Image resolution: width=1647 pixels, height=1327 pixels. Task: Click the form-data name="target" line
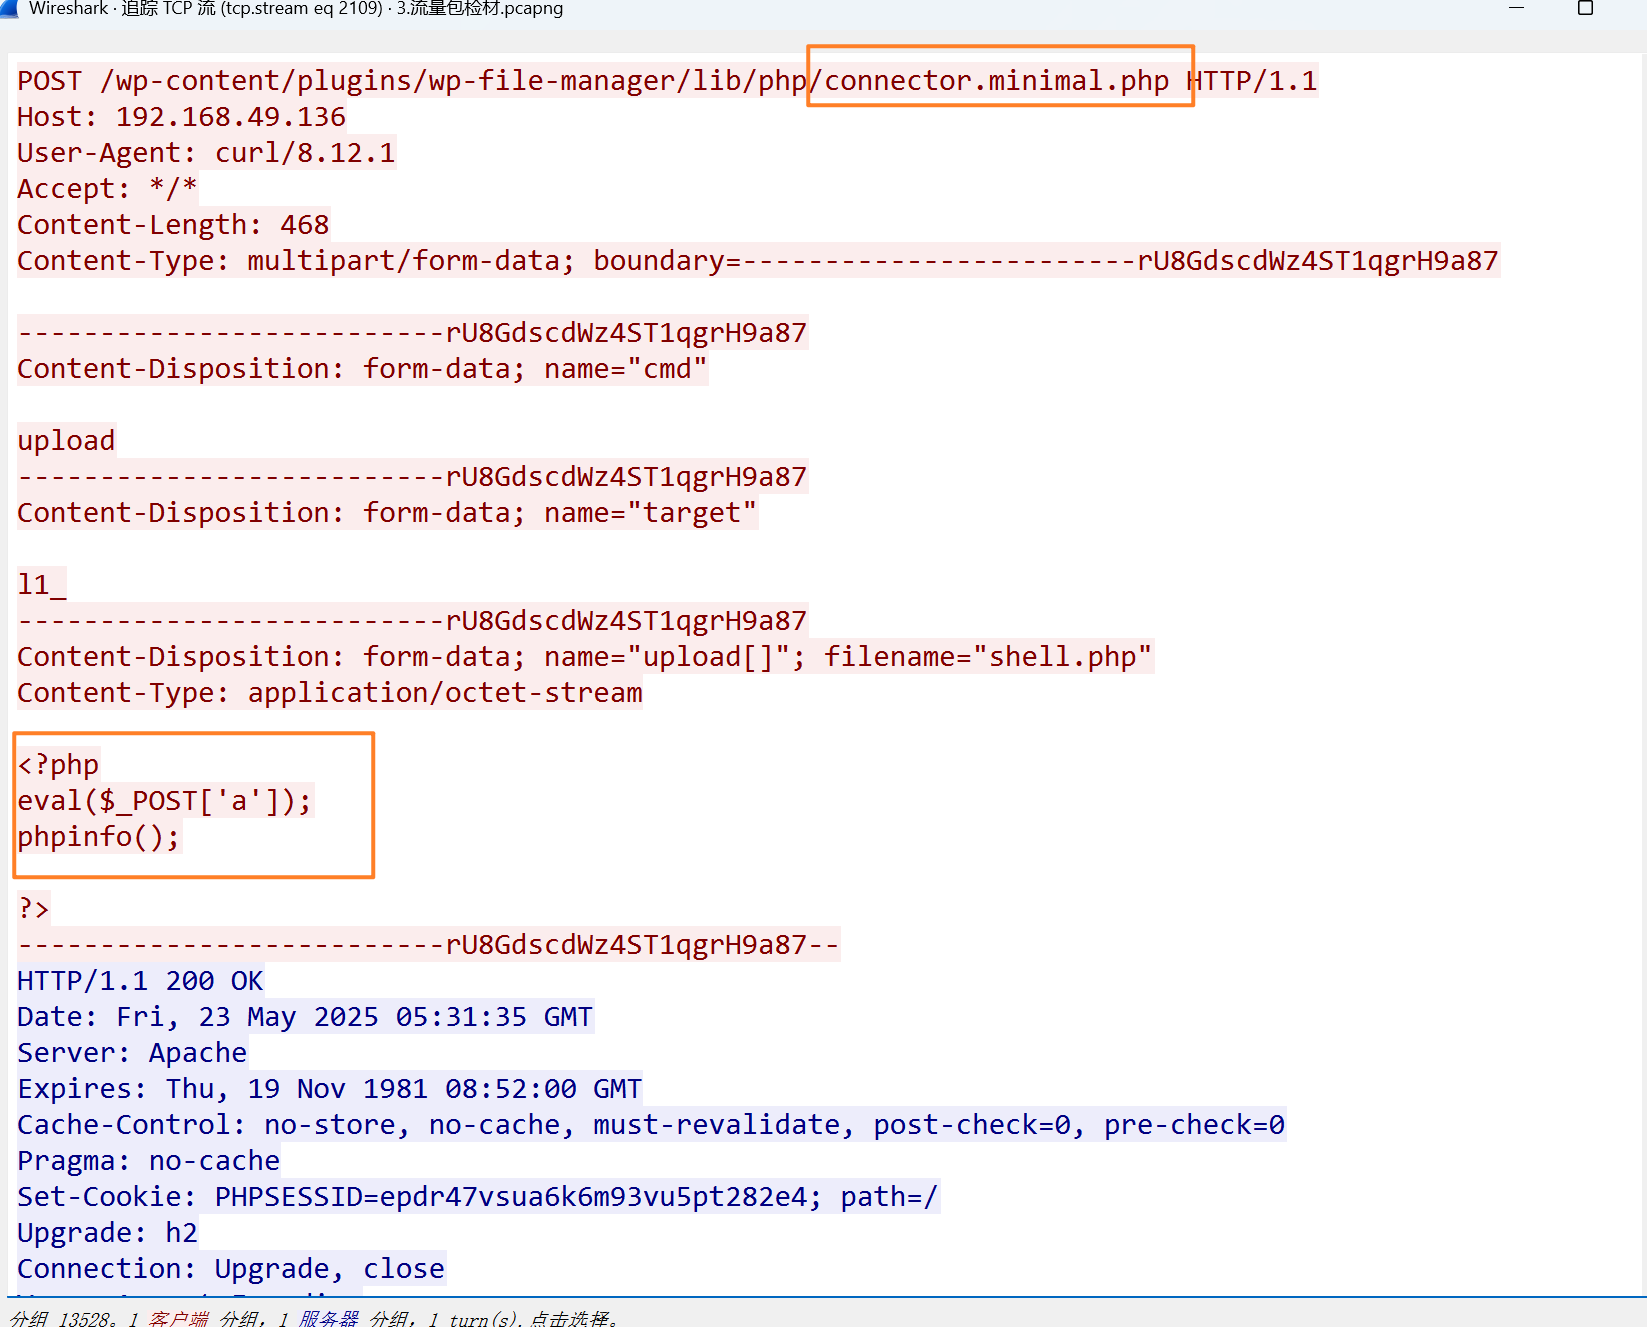(387, 513)
